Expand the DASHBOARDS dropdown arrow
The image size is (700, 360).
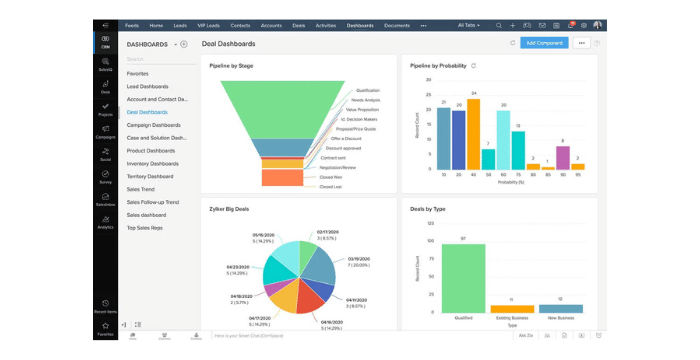coord(175,44)
